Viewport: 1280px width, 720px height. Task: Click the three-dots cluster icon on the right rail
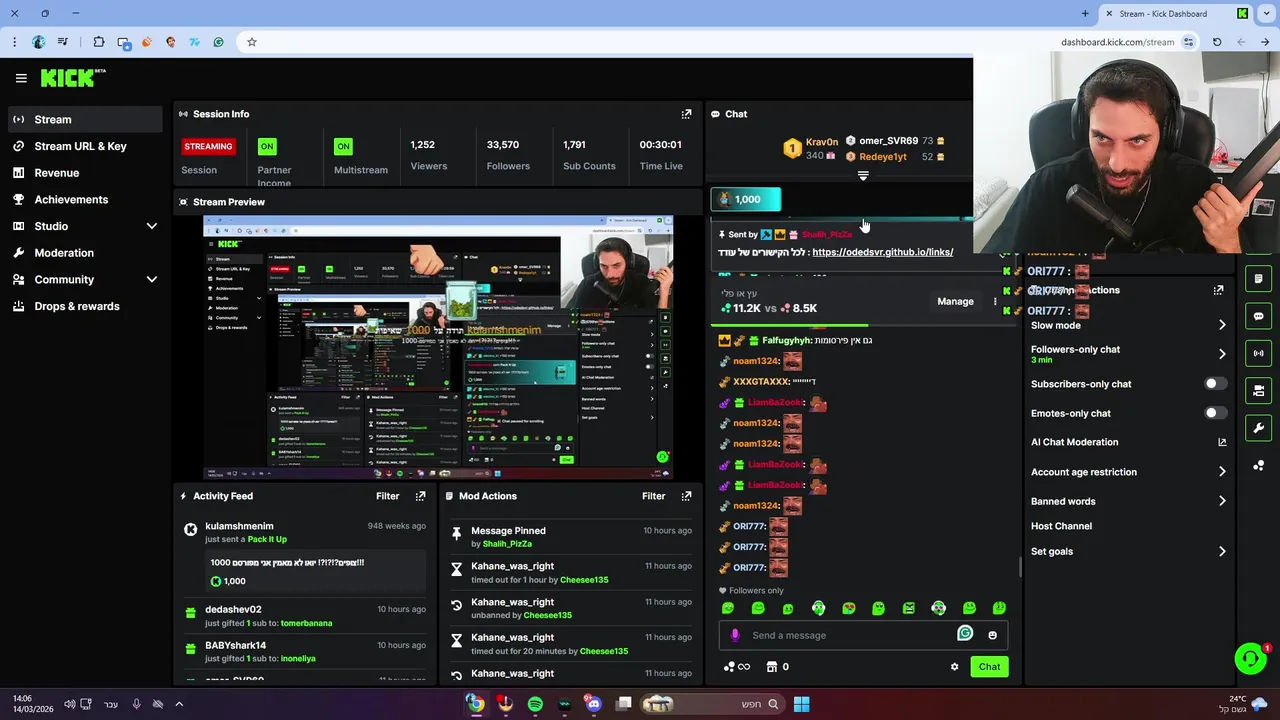click(x=1258, y=466)
